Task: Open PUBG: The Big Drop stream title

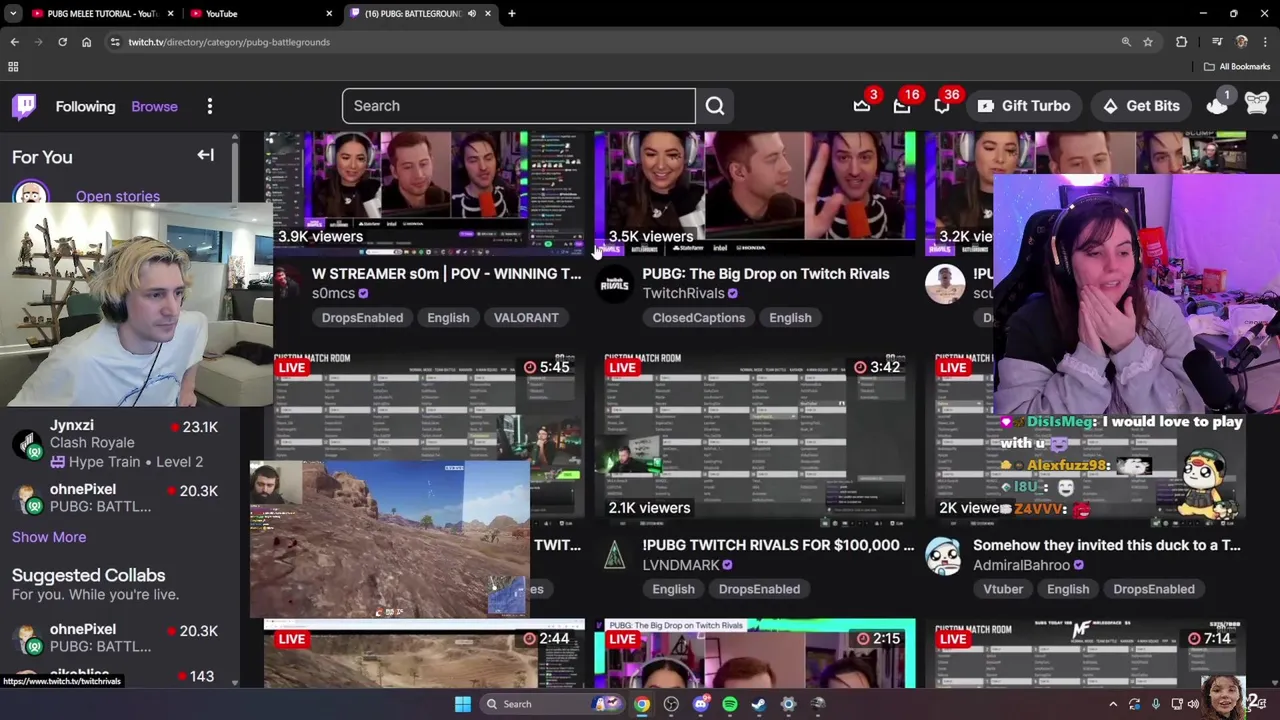Action: [766, 274]
